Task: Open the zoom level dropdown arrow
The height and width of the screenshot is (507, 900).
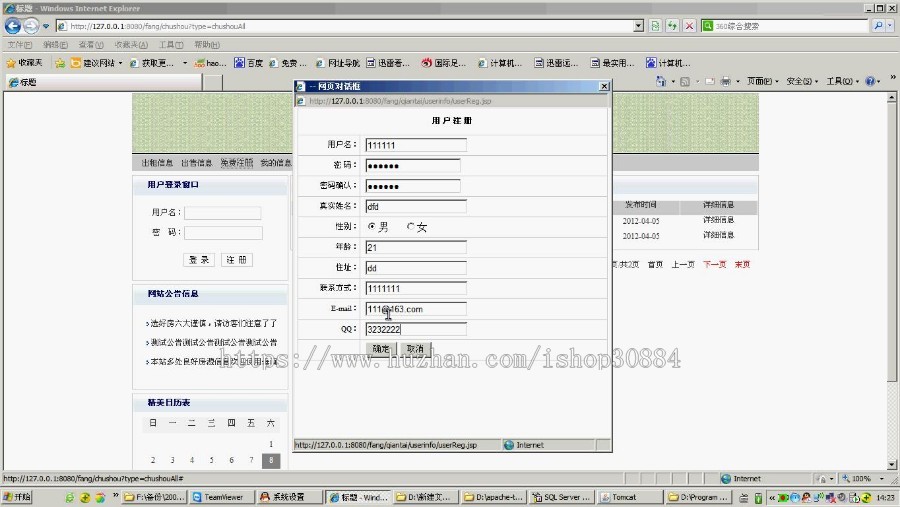Action: click(882, 478)
